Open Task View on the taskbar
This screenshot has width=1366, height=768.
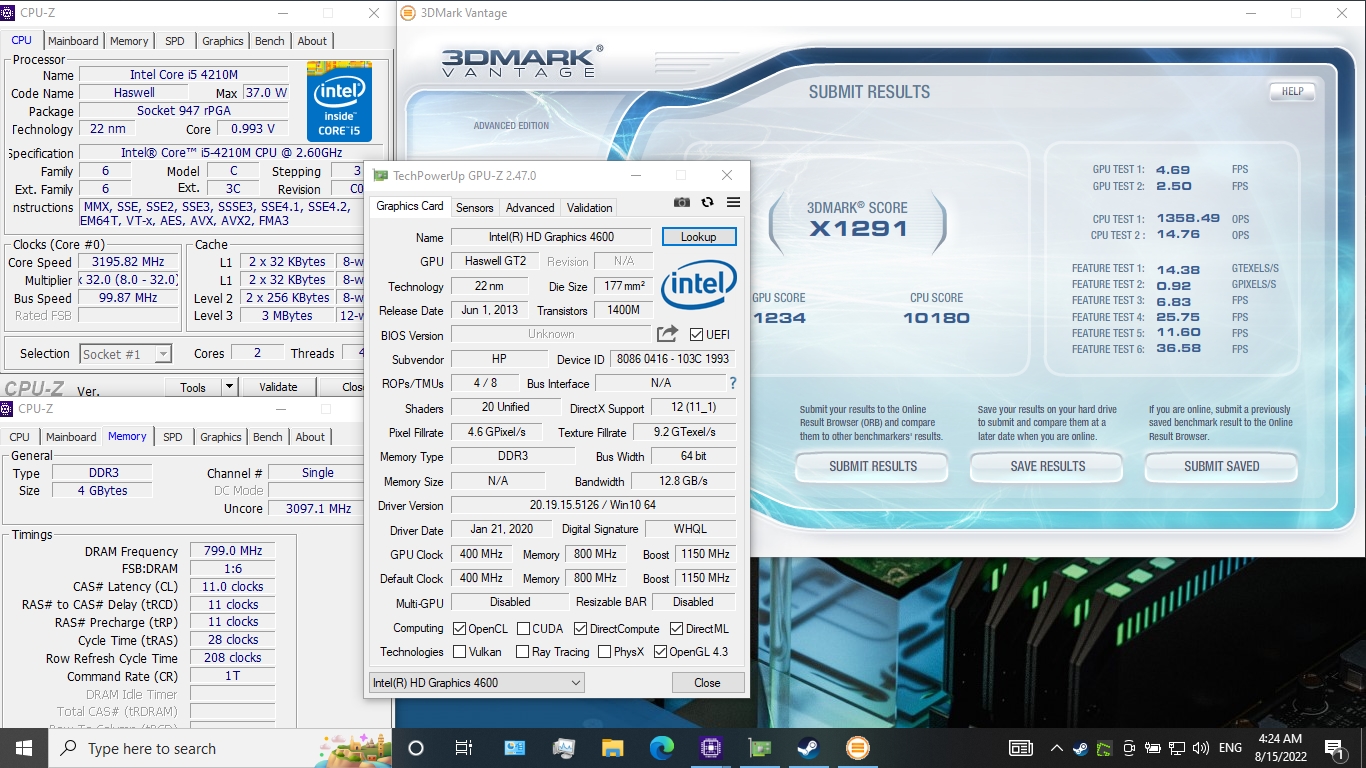(x=464, y=748)
